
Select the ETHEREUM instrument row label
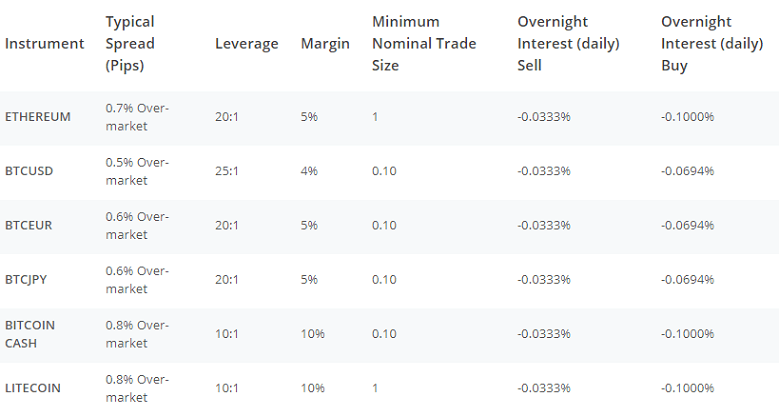38,117
